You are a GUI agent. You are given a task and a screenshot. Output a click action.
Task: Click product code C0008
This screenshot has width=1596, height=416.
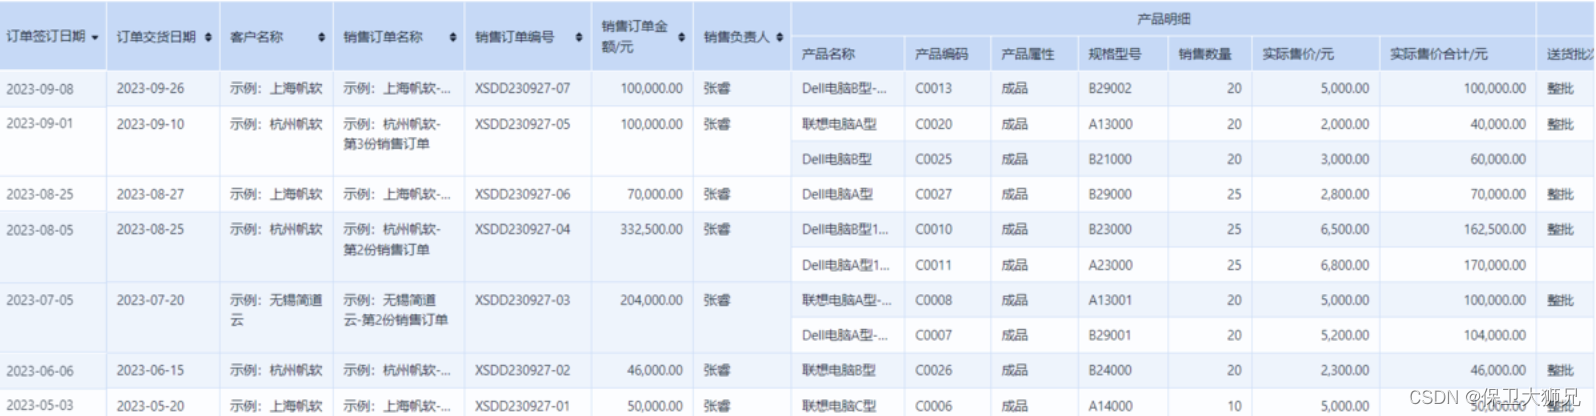tap(933, 300)
